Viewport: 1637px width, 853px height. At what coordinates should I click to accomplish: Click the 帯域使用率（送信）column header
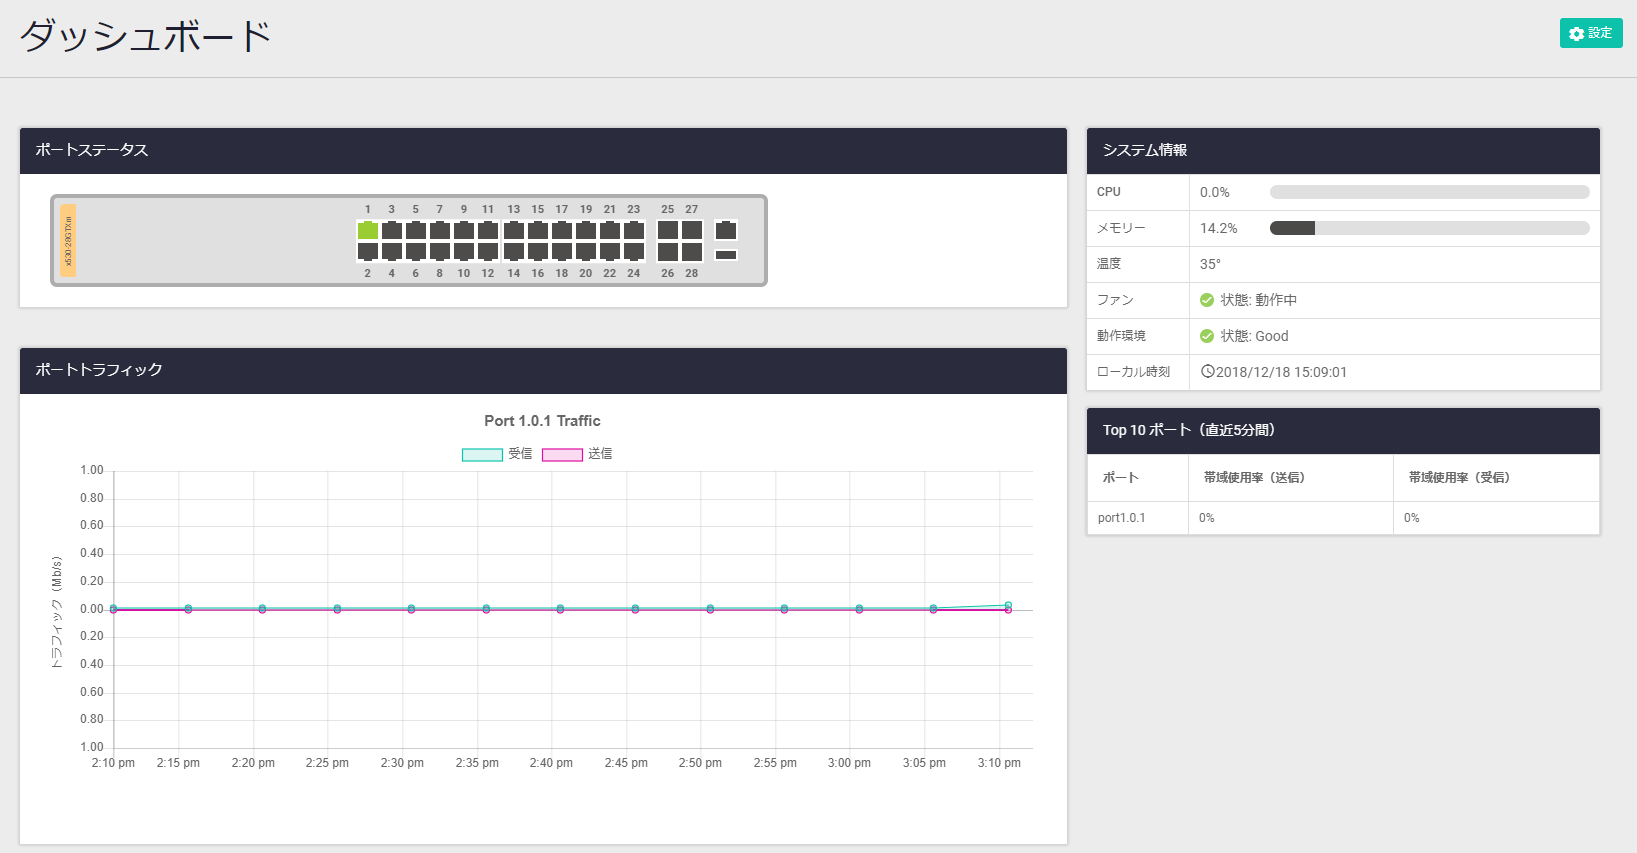(1254, 478)
